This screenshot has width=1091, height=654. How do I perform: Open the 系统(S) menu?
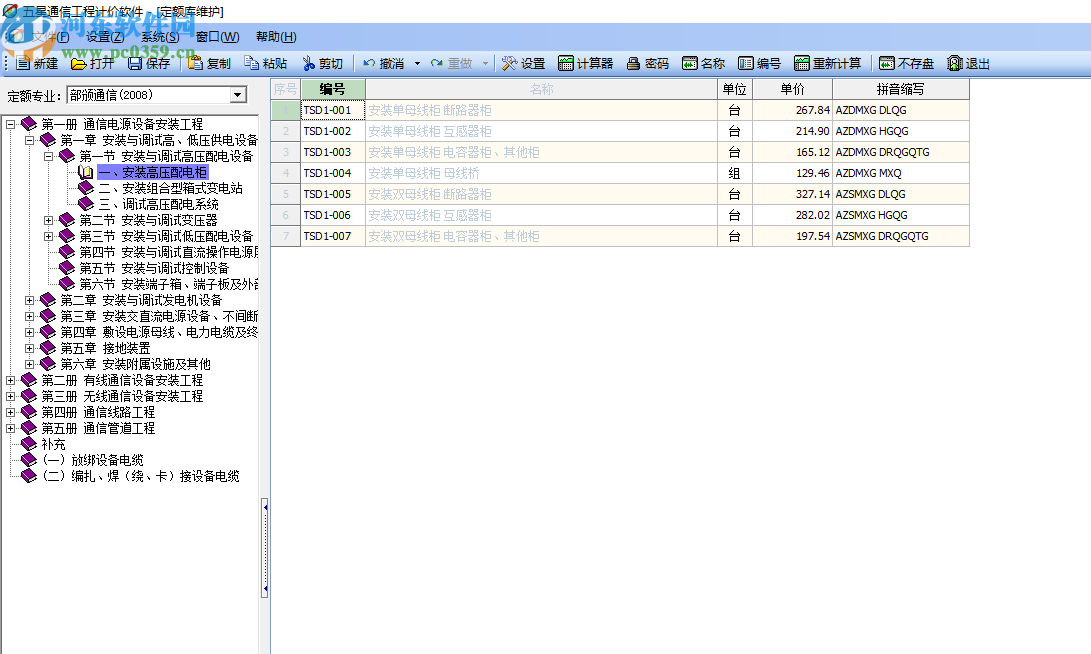pyautogui.click(x=160, y=37)
